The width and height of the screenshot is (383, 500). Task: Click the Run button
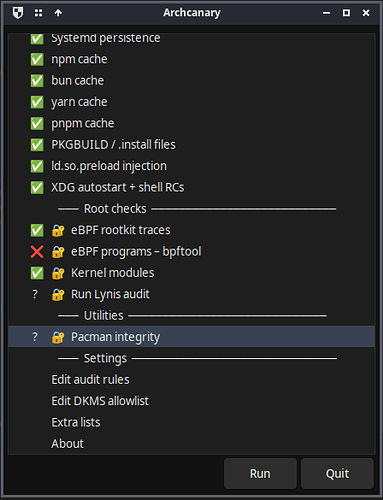pyautogui.click(x=260, y=474)
